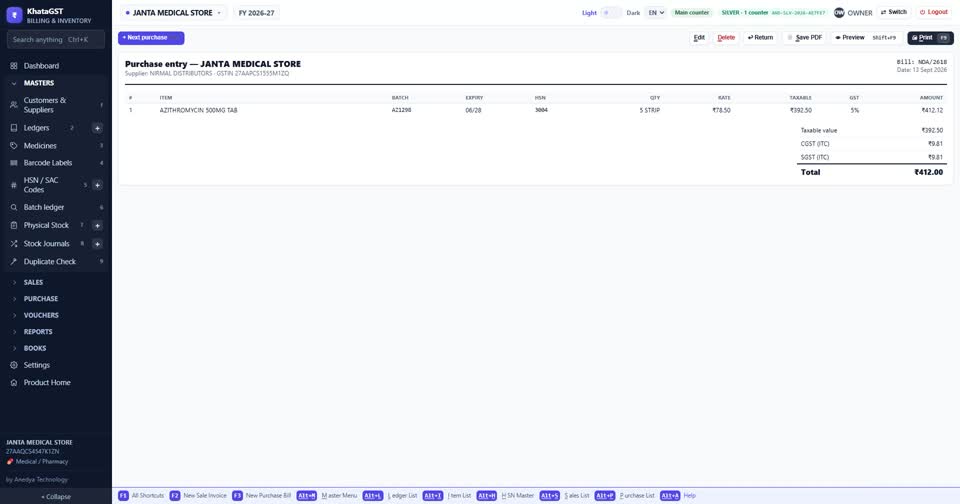960x504 pixels.
Task: Collapse the sidebar with Collapse control
Action: [x=56, y=497]
